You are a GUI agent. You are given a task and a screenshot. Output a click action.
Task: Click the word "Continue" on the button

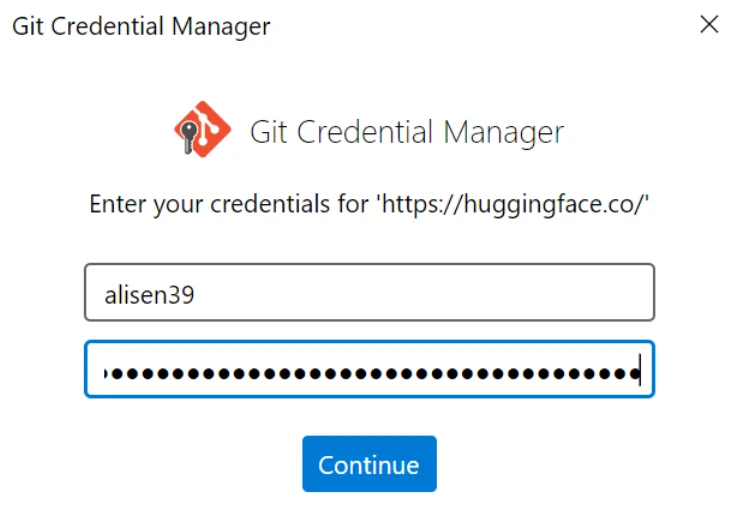(x=369, y=464)
